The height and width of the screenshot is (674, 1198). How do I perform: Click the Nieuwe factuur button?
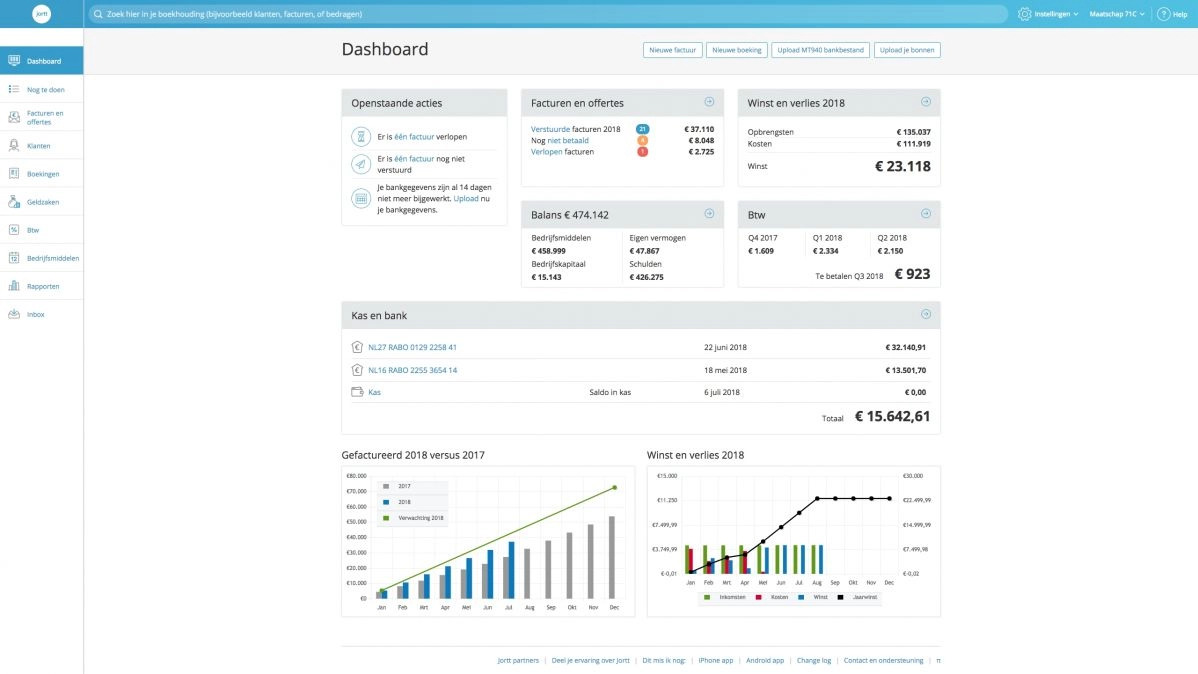coord(672,50)
